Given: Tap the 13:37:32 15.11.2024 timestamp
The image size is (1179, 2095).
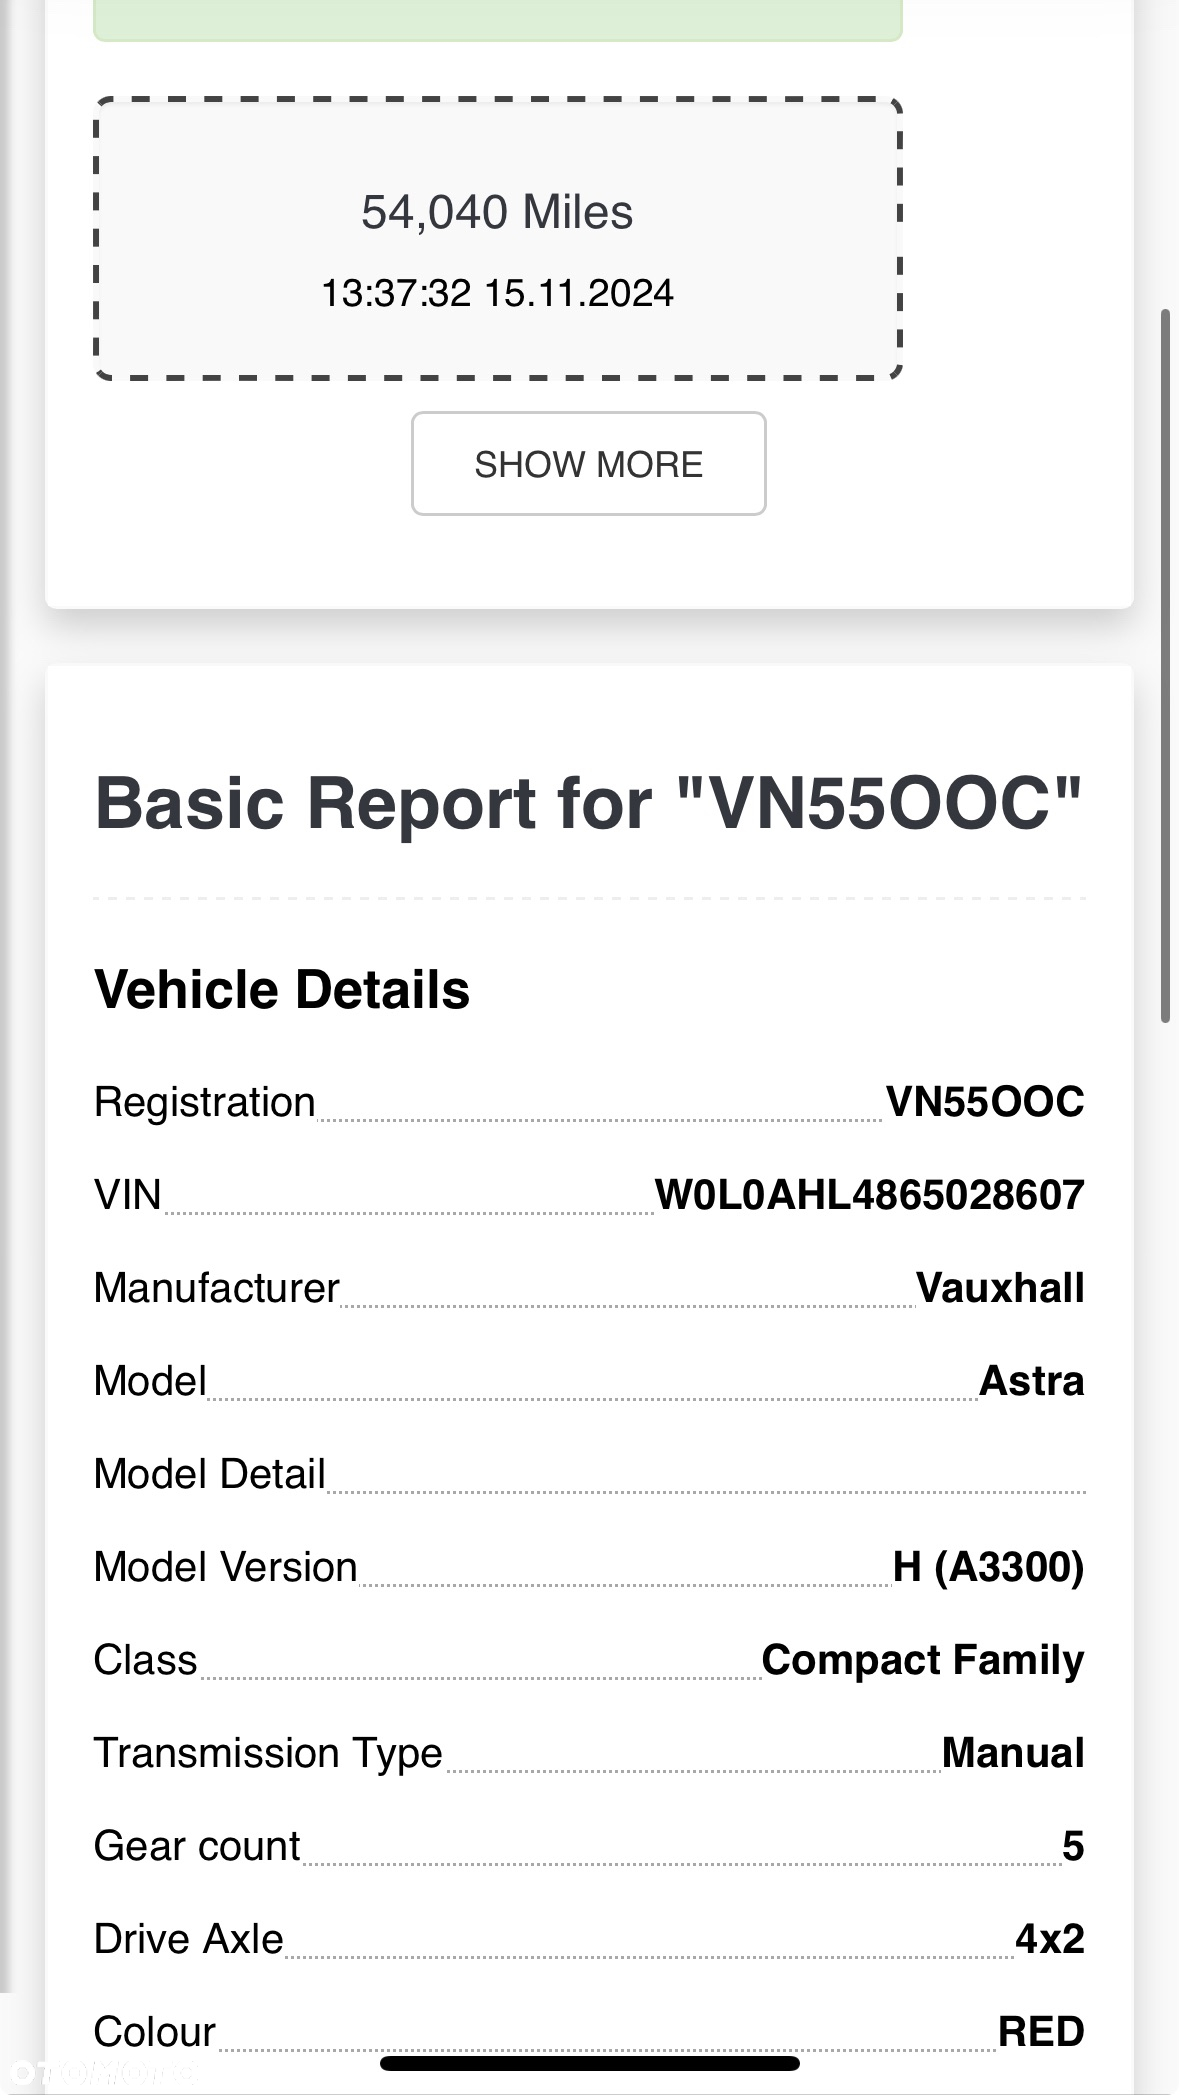Looking at the screenshot, I should point(497,293).
